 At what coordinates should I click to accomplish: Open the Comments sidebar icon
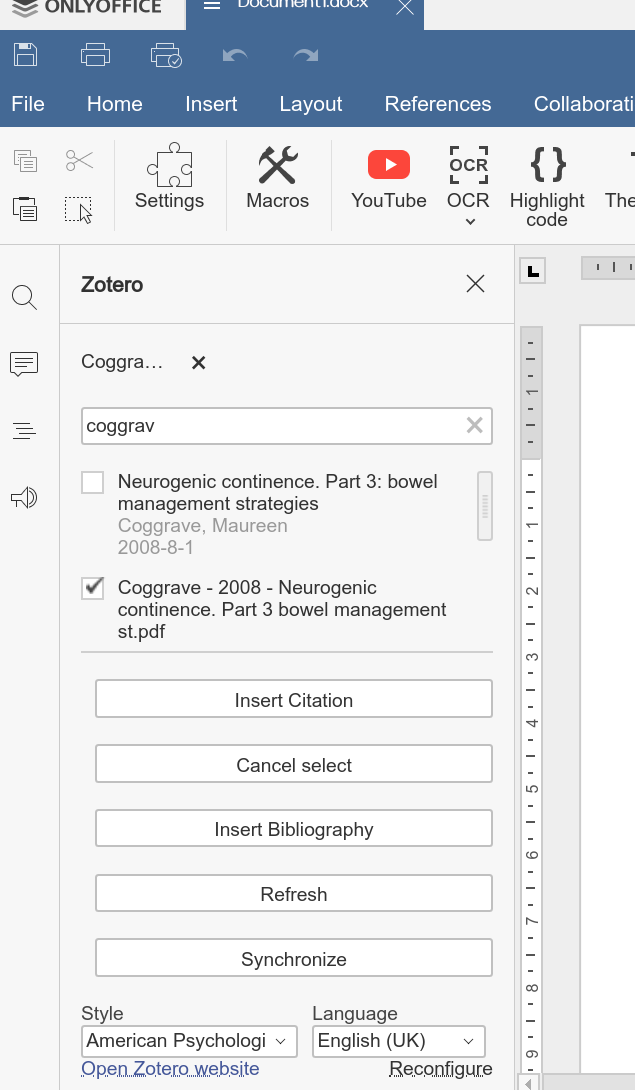[x=24, y=364]
